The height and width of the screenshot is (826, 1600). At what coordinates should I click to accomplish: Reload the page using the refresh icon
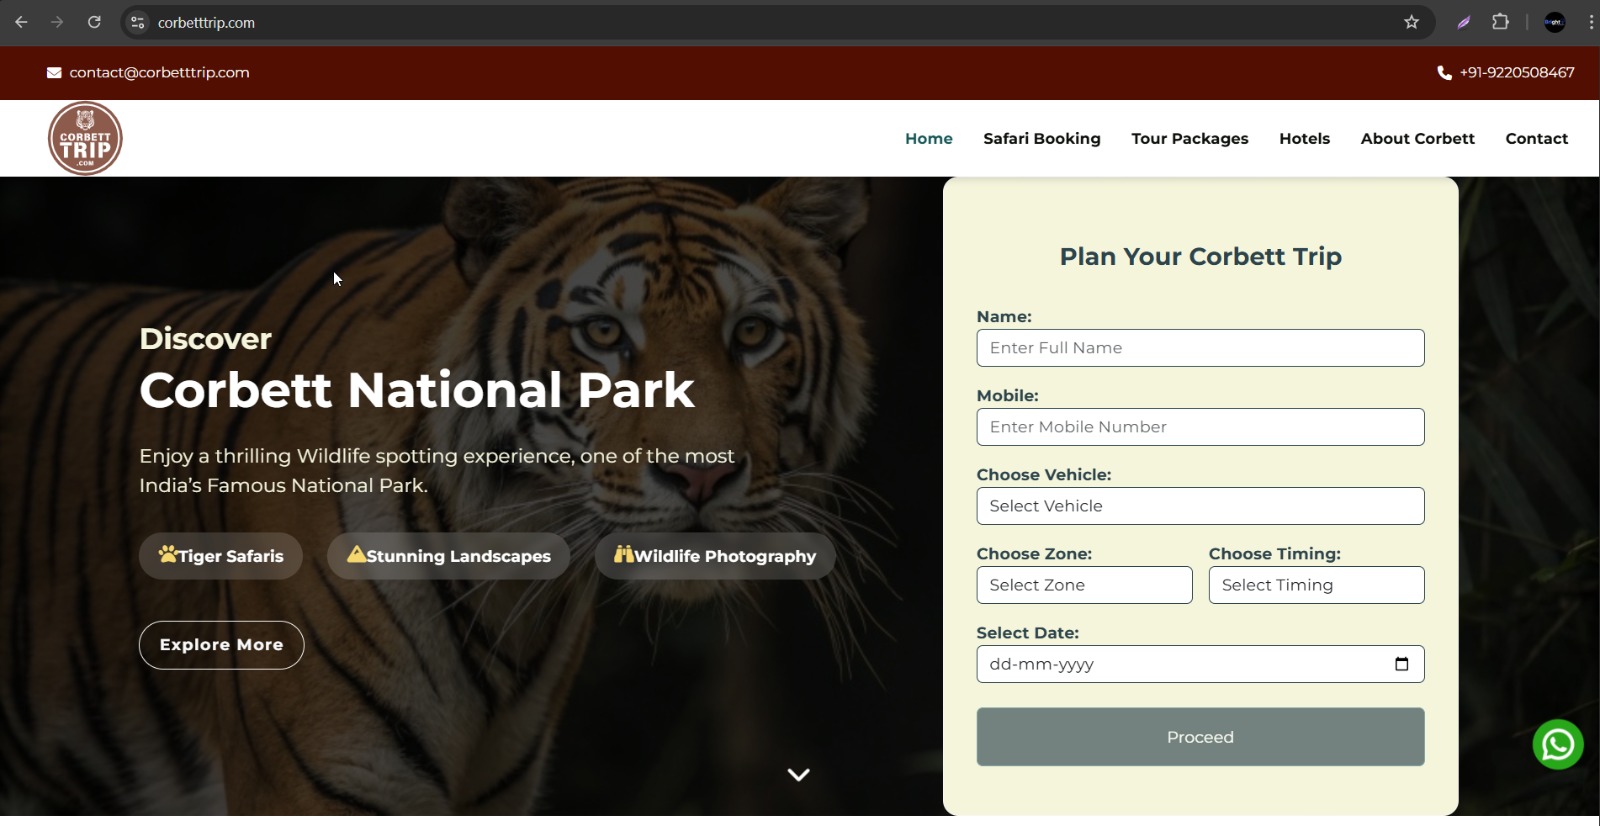coord(94,22)
